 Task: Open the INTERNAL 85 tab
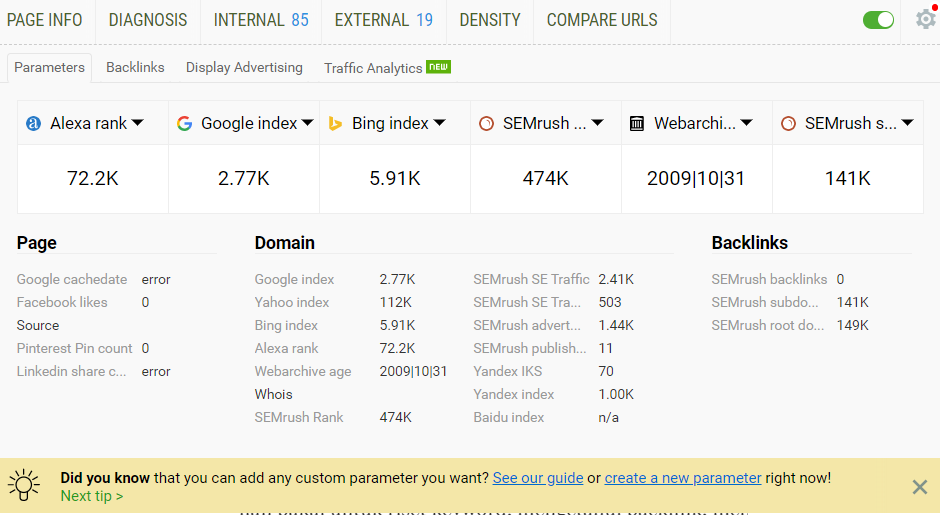pos(261,20)
